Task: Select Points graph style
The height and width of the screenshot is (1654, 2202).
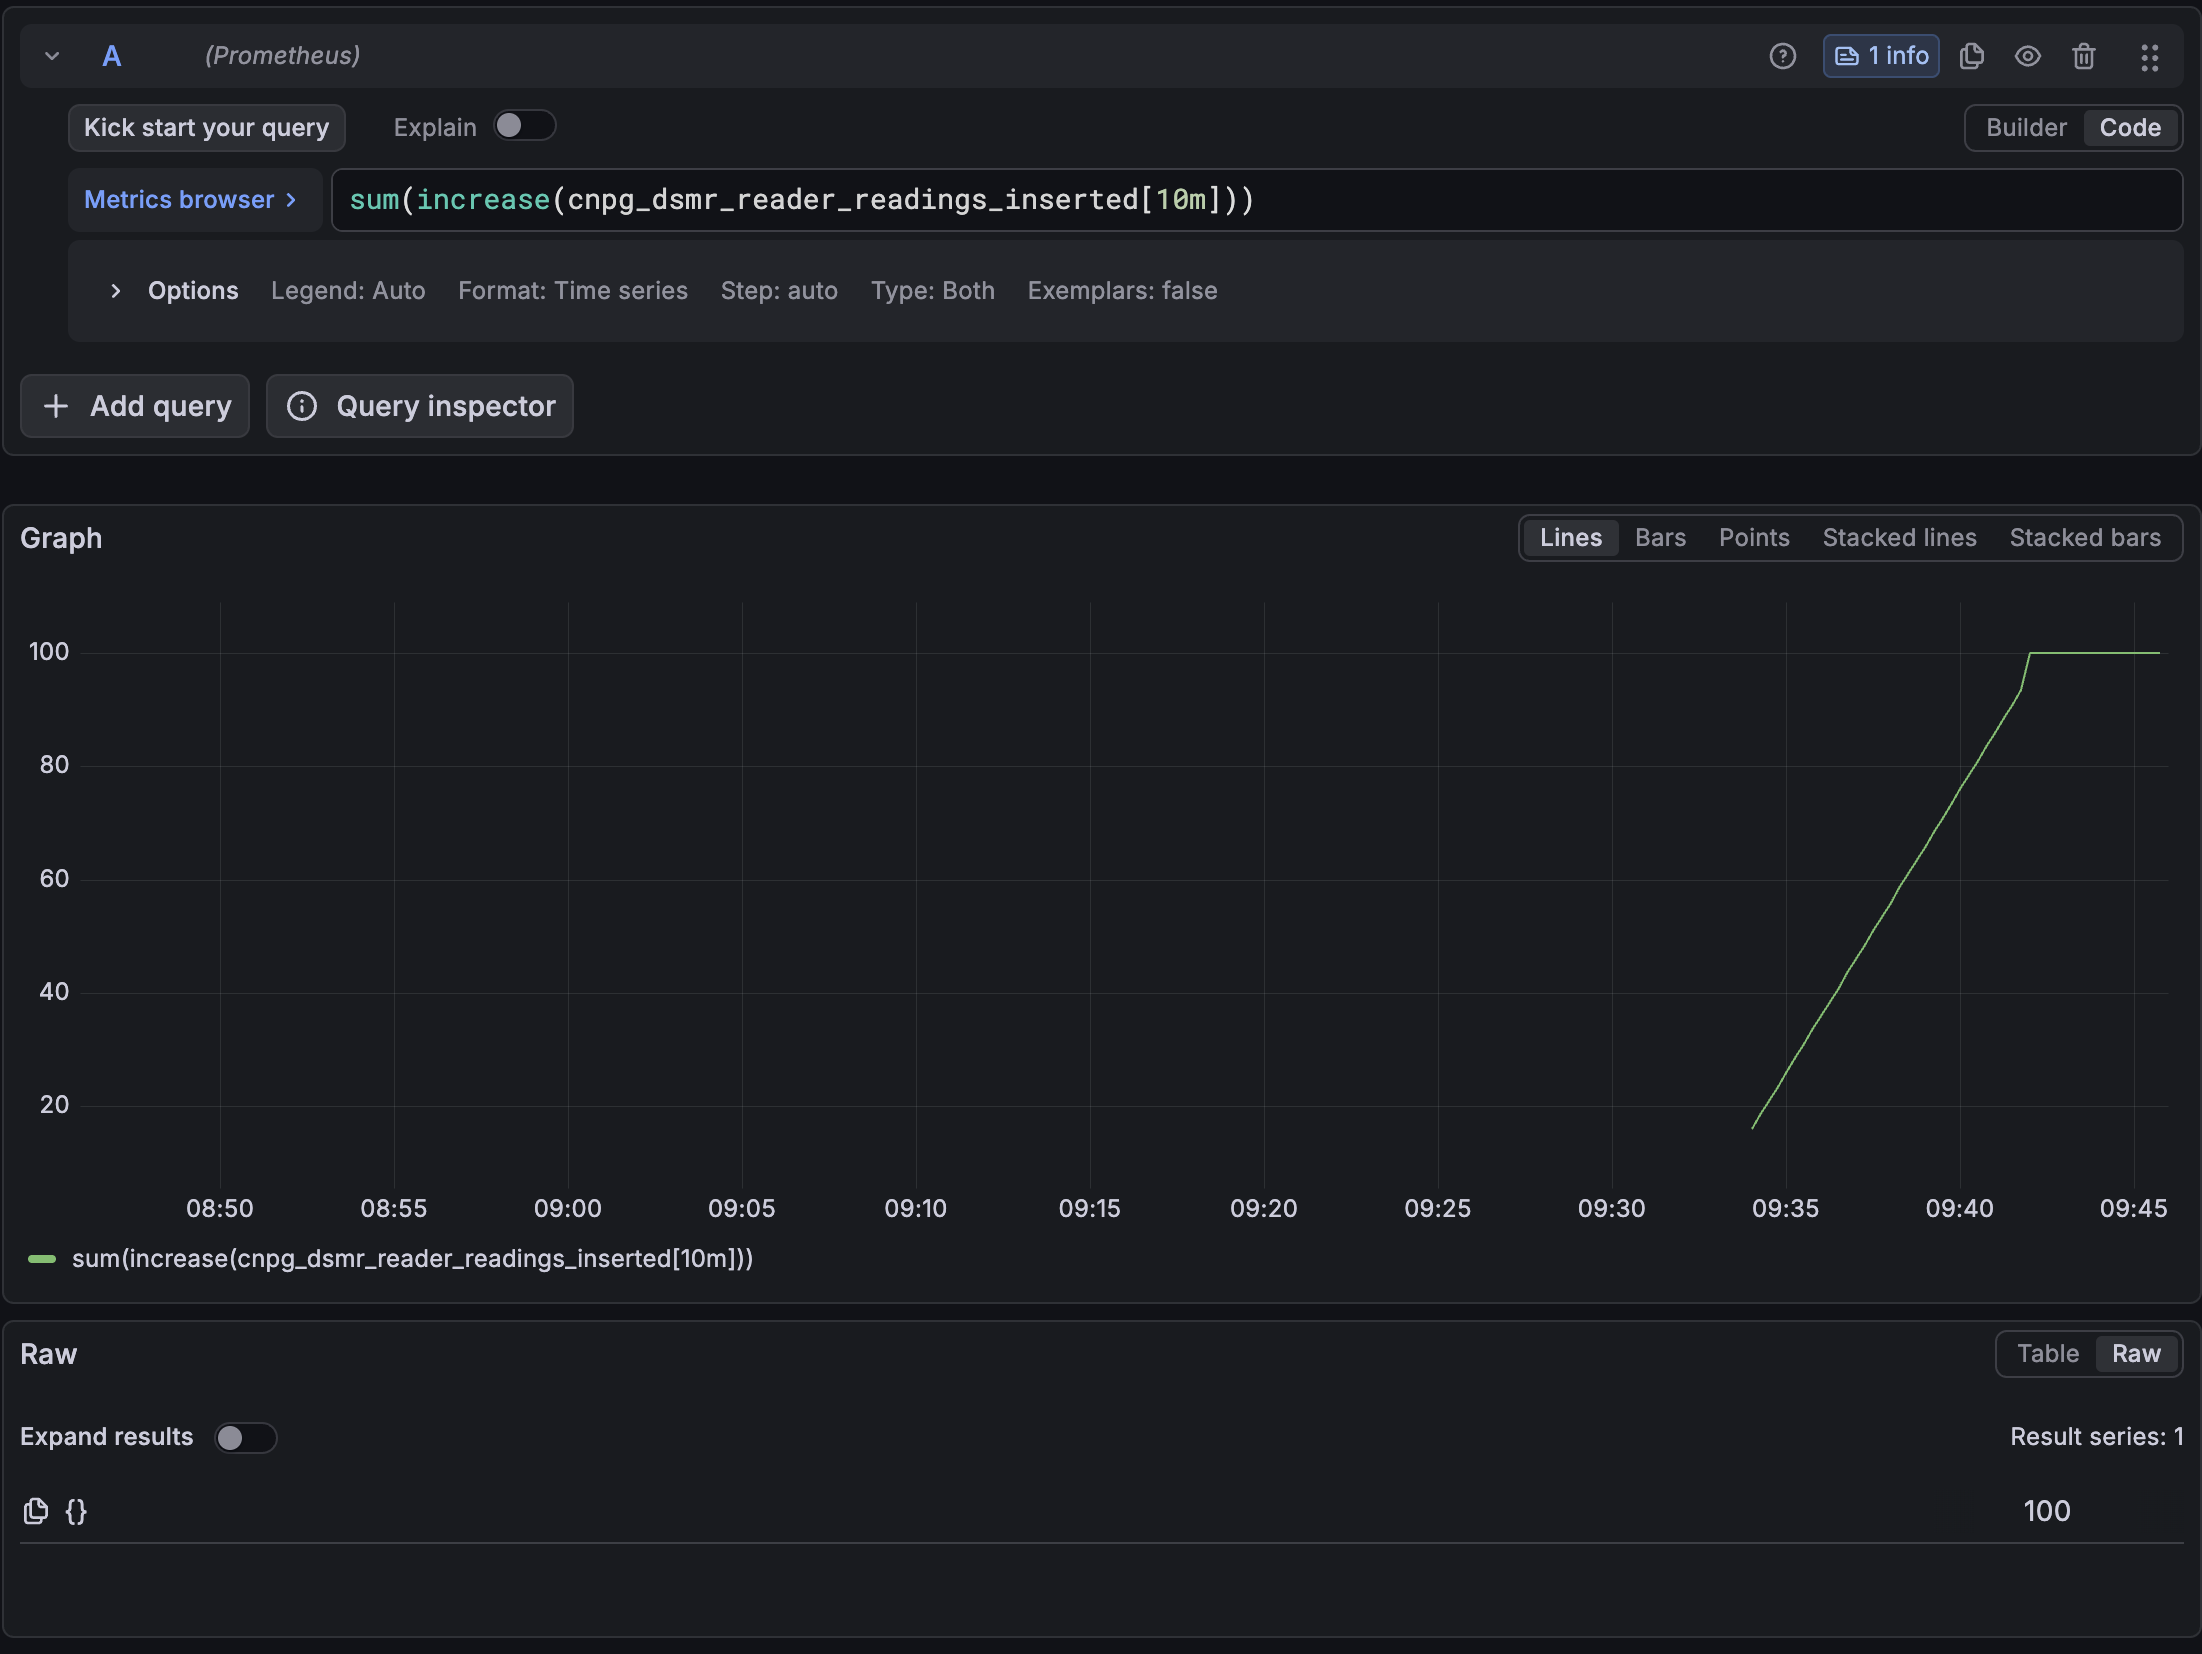Action: [1754, 538]
